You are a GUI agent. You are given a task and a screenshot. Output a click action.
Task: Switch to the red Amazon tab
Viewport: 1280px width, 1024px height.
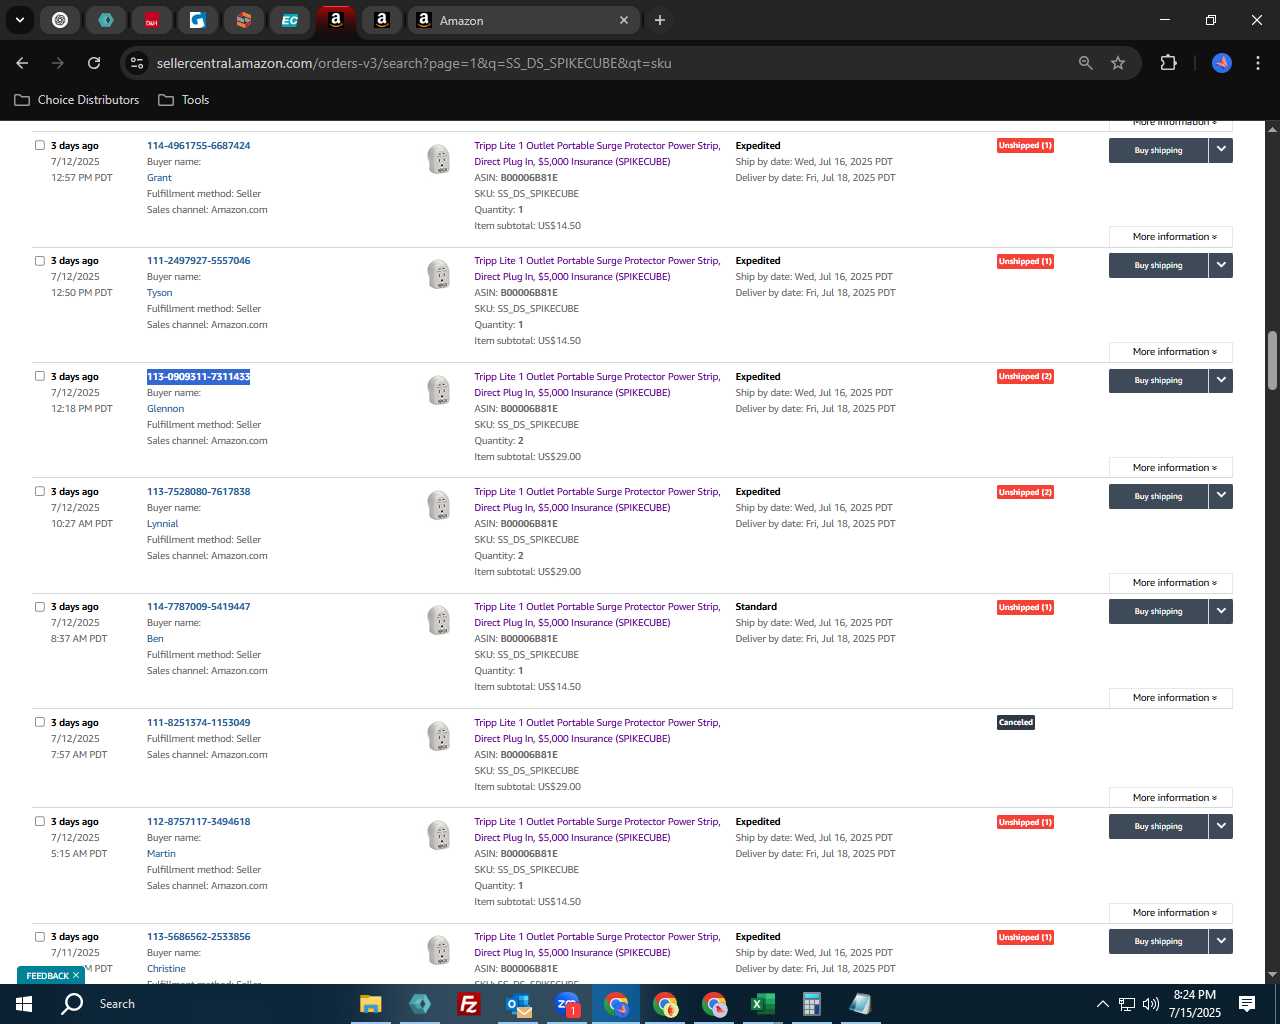tap(336, 20)
